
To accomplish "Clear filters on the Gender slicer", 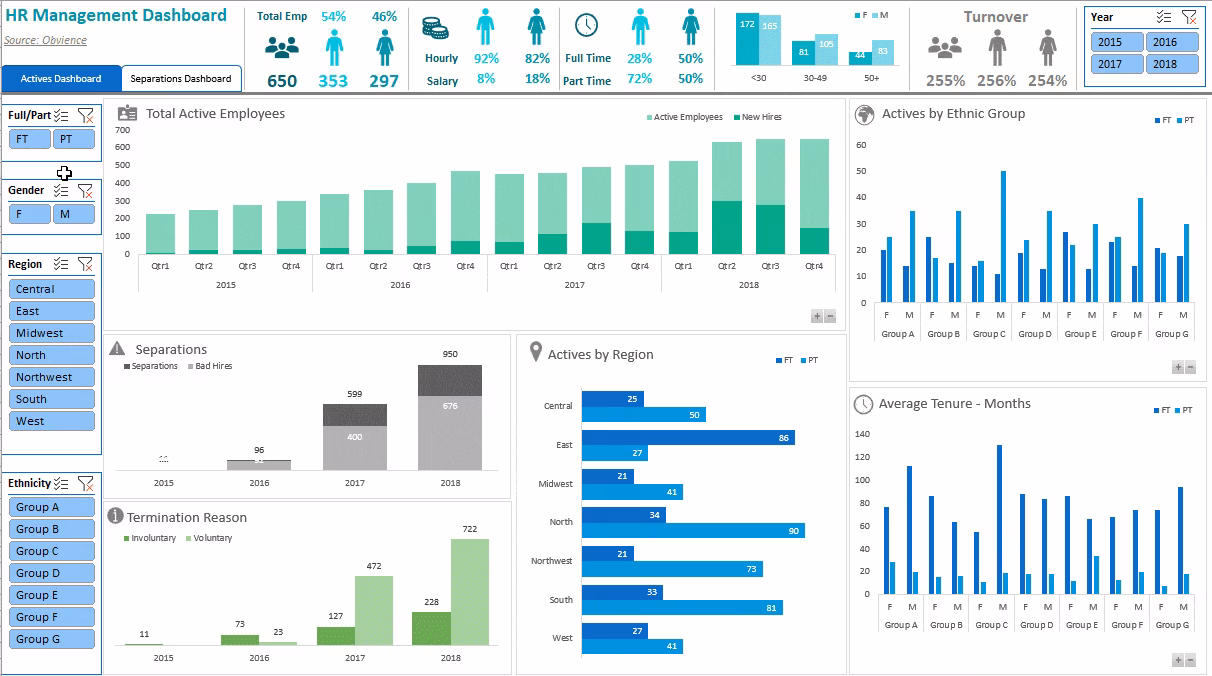I will pos(86,190).
